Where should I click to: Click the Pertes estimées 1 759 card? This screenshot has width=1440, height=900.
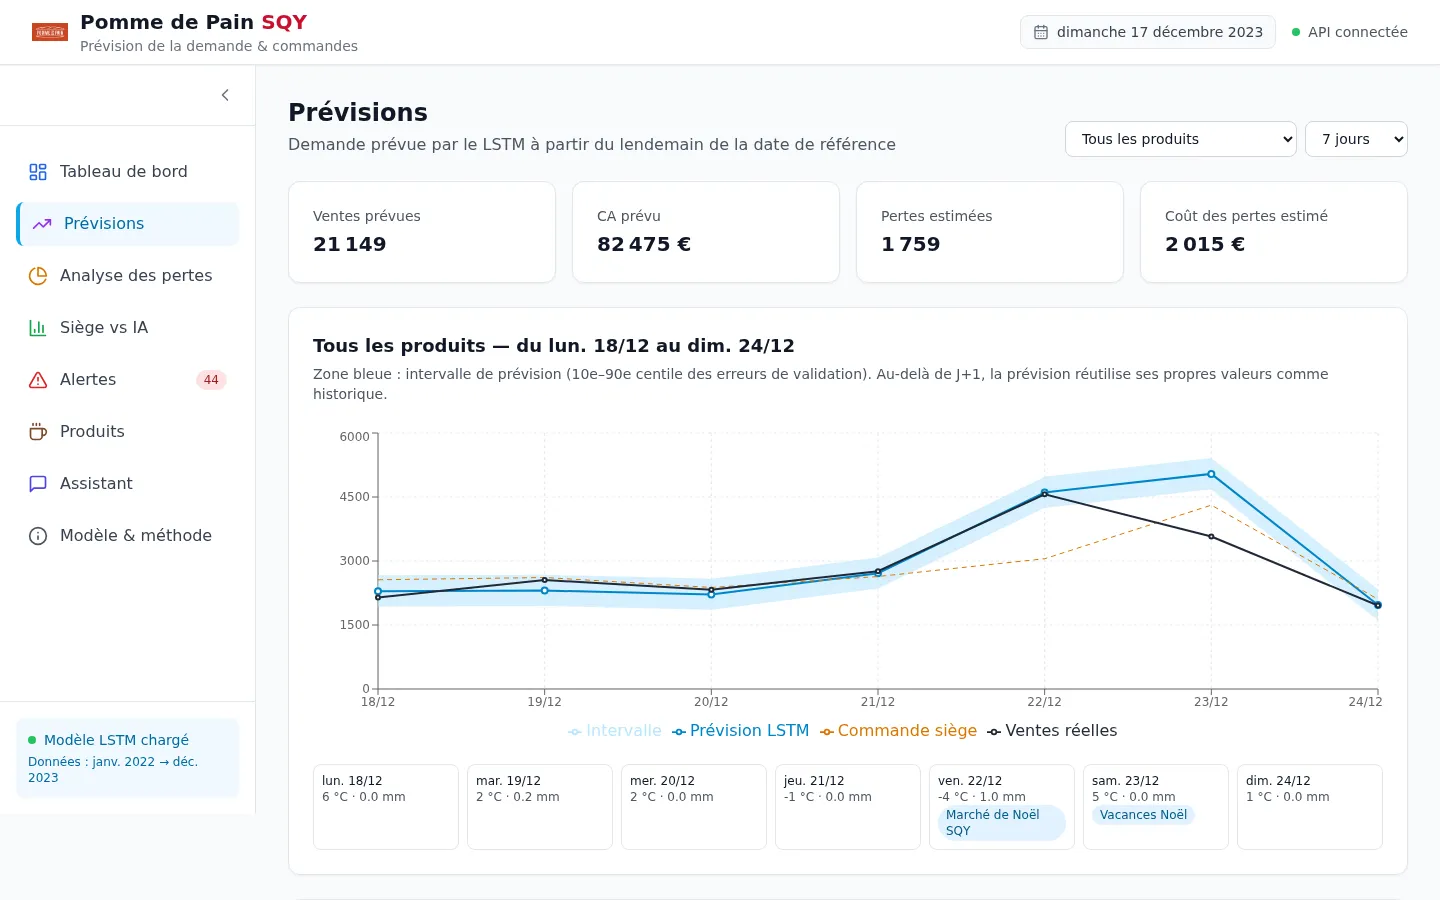990,232
